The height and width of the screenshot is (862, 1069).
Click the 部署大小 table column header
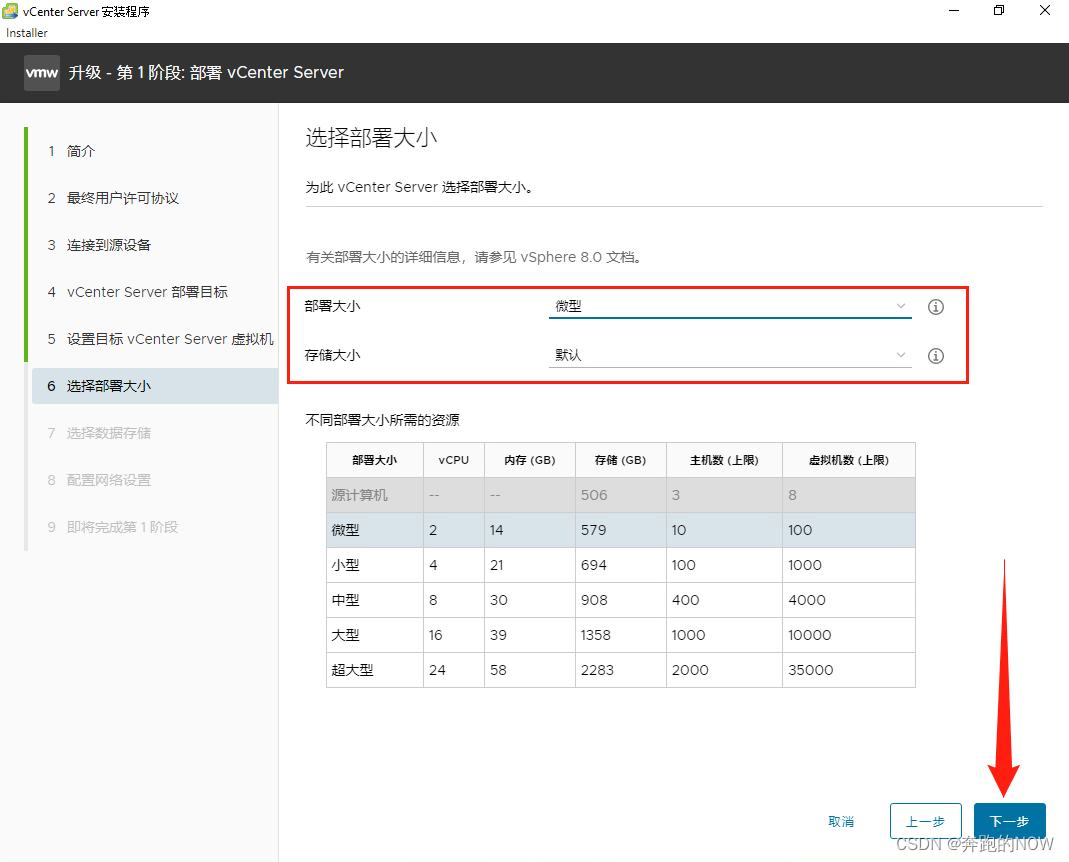[375, 460]
